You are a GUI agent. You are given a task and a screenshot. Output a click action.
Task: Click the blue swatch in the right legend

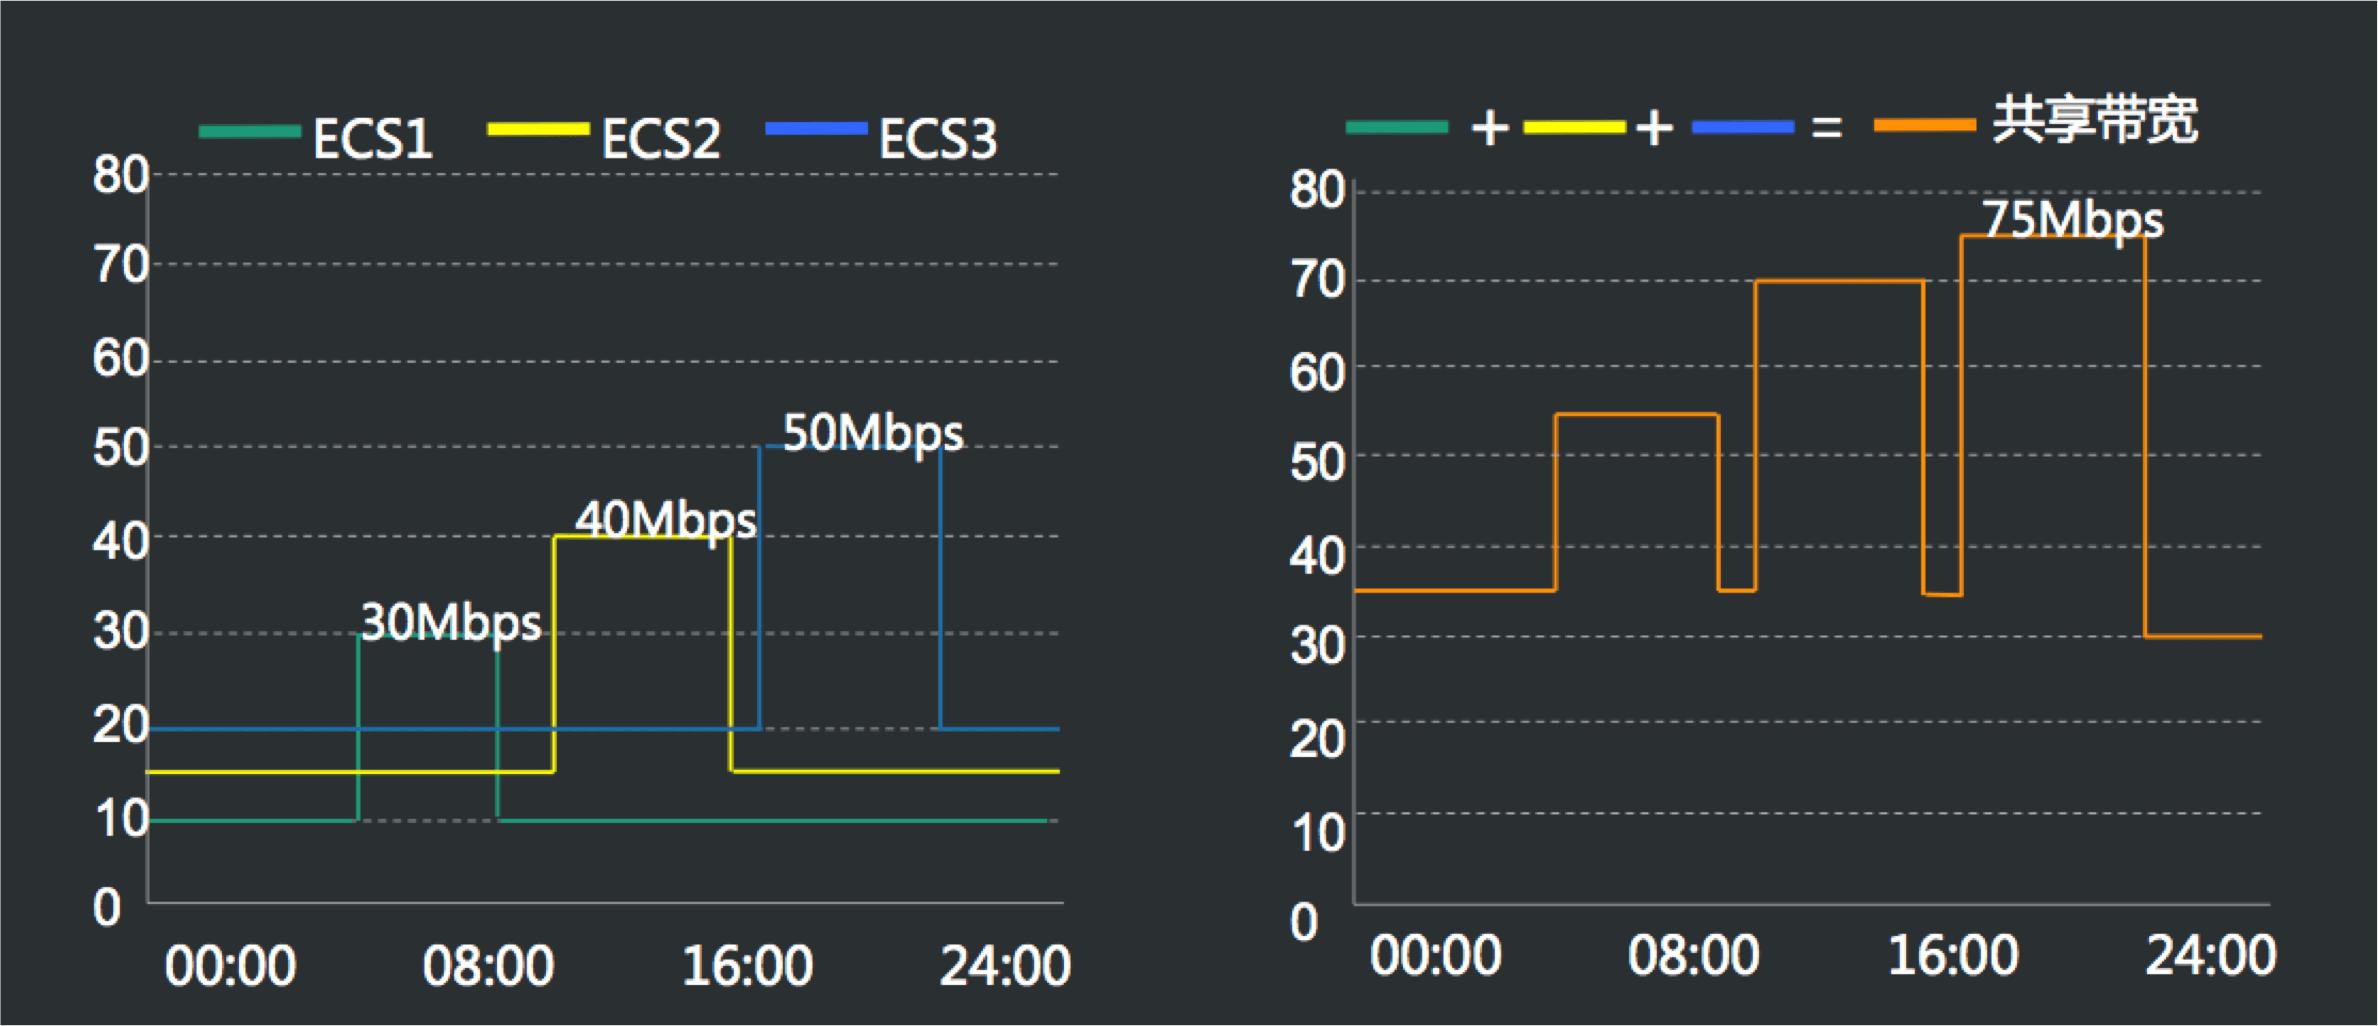(1743, 128)
